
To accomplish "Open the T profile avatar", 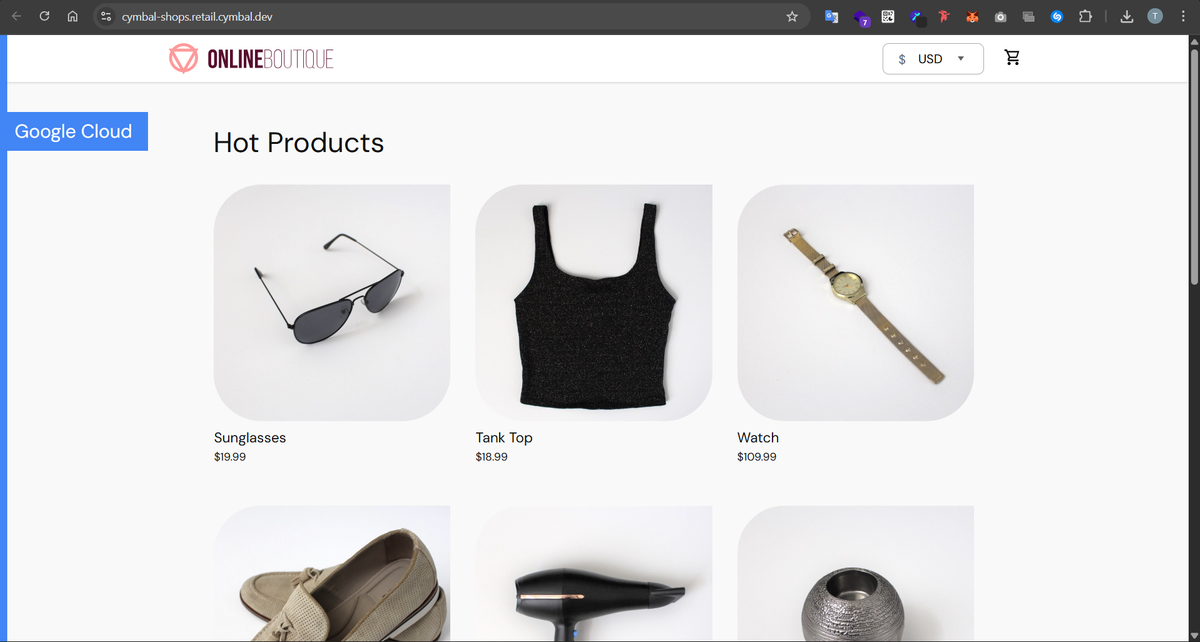I will pos(1155,16).
